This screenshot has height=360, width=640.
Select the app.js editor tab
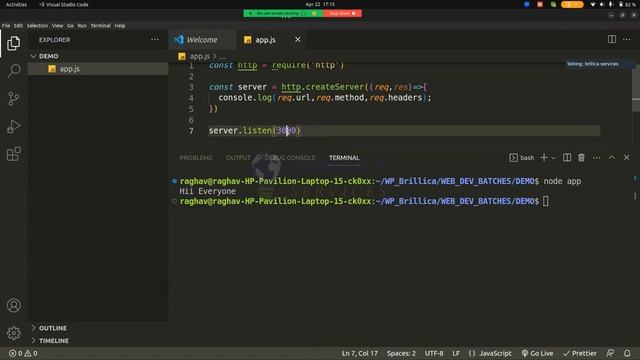coord(265,40)
